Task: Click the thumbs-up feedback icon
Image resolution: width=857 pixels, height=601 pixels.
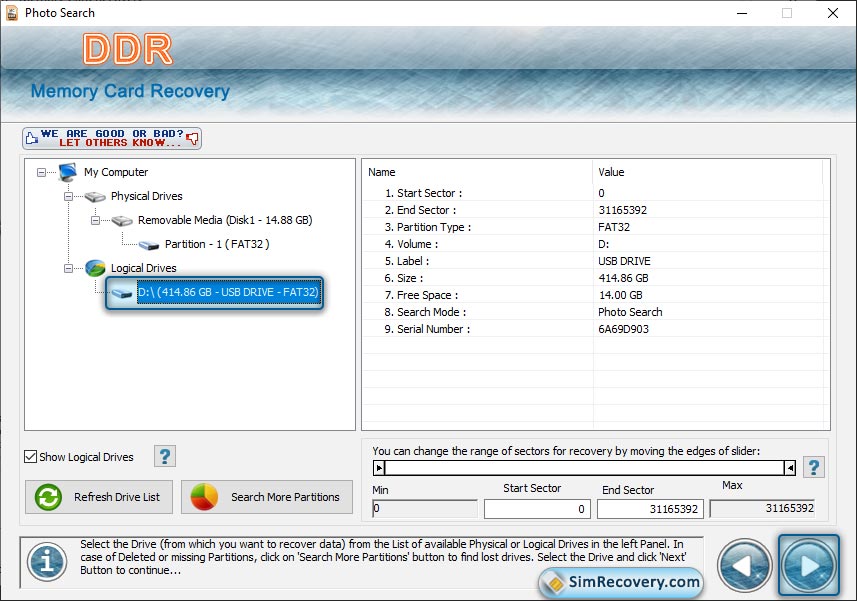Action: pos(32,138)
